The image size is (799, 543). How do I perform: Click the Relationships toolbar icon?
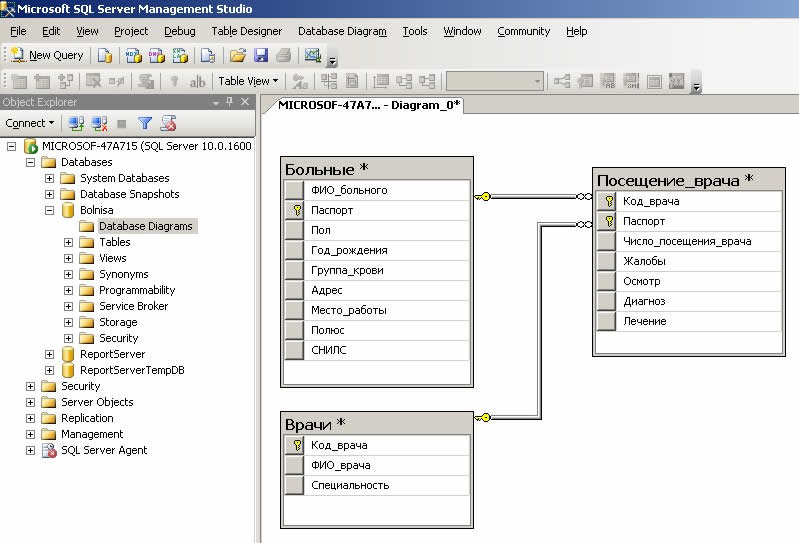coord(562,81)
